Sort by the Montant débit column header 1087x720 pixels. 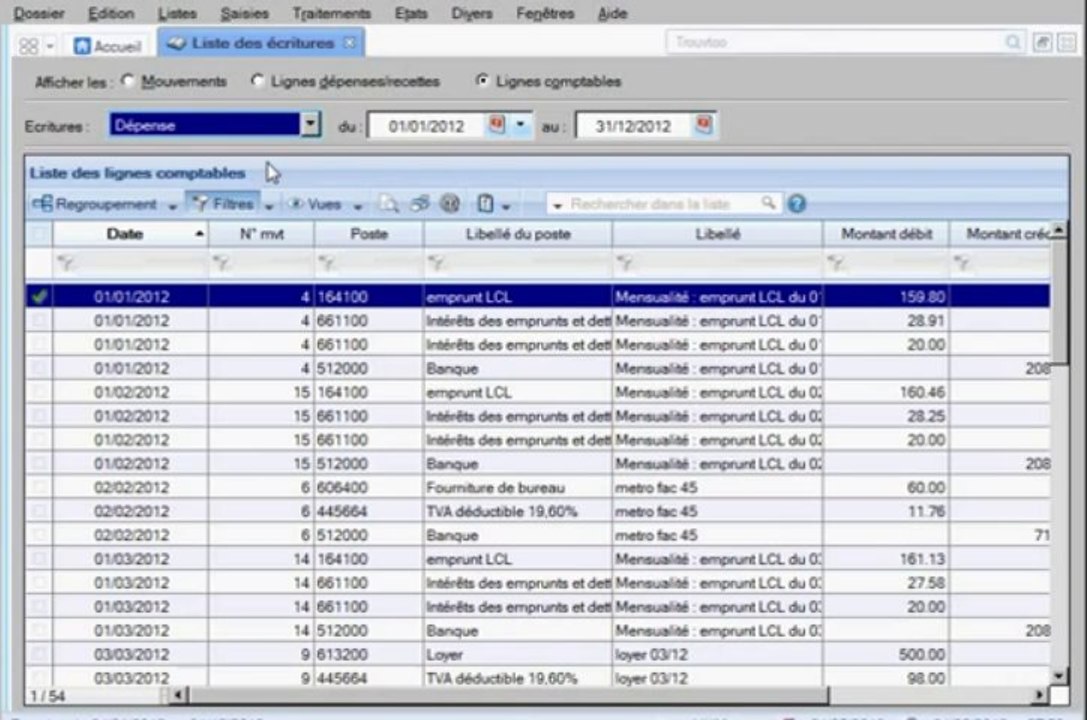click(x=886, y=234)
